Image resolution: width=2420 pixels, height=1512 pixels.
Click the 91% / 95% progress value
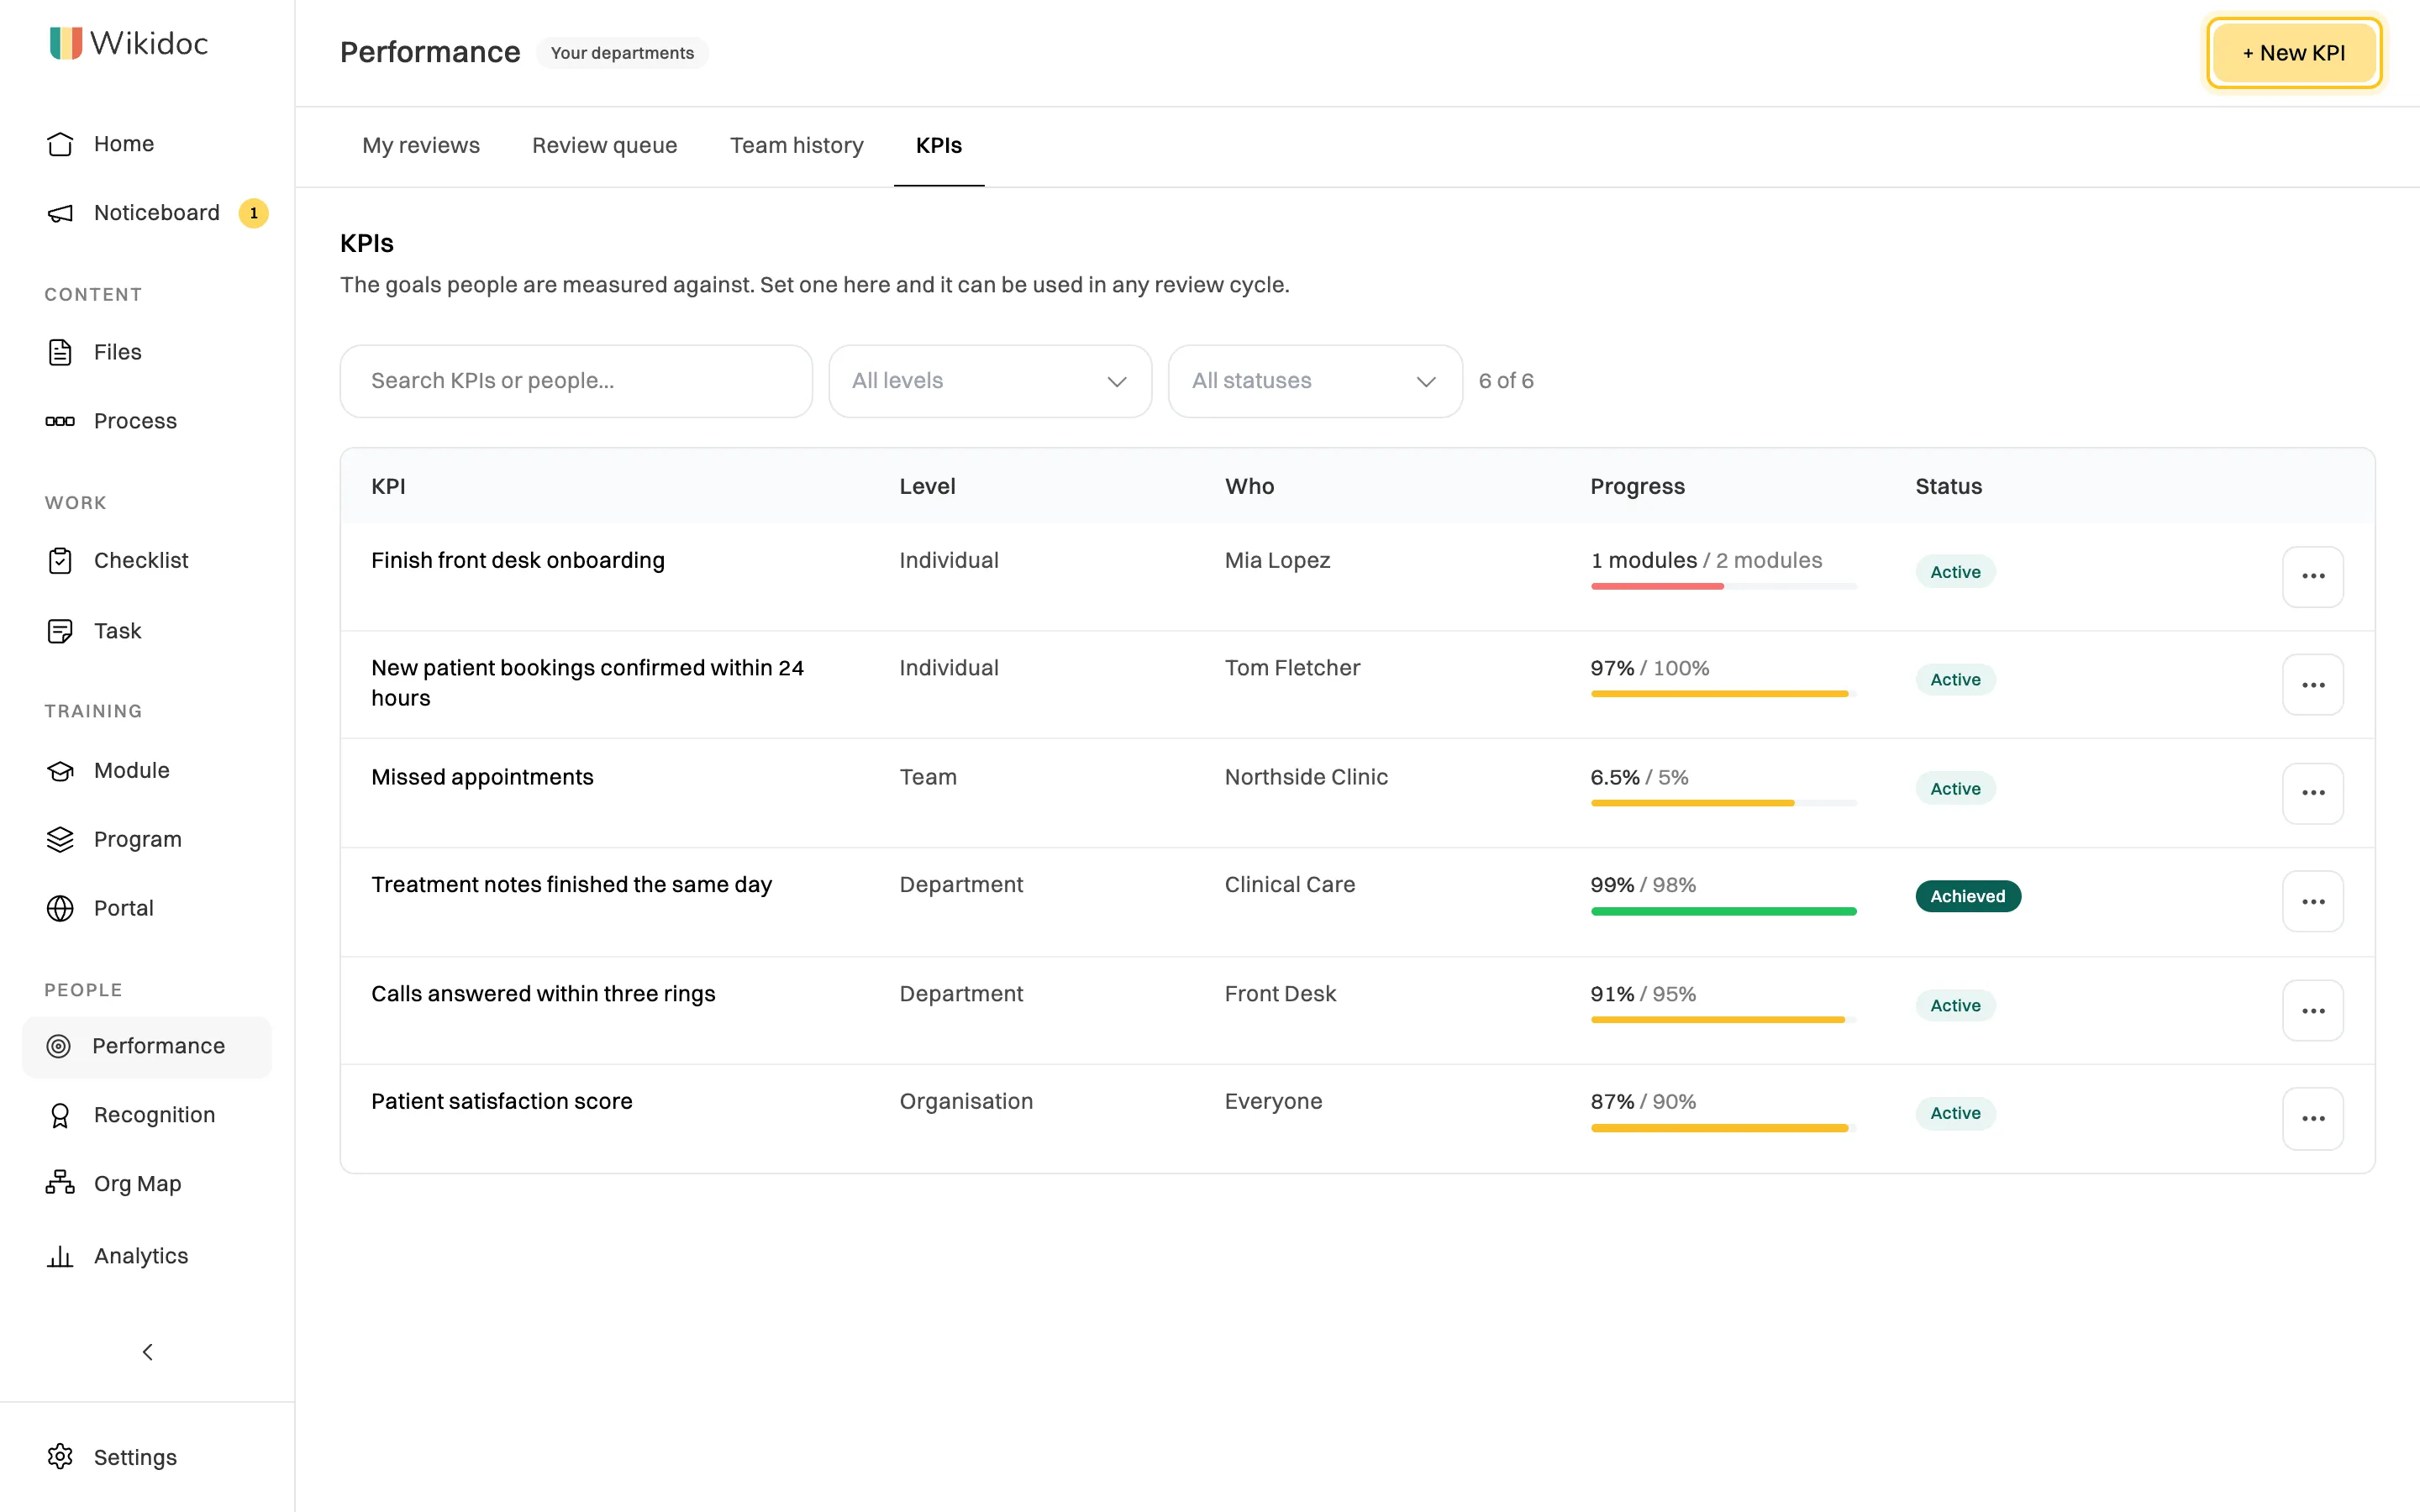click(1643, 994)
